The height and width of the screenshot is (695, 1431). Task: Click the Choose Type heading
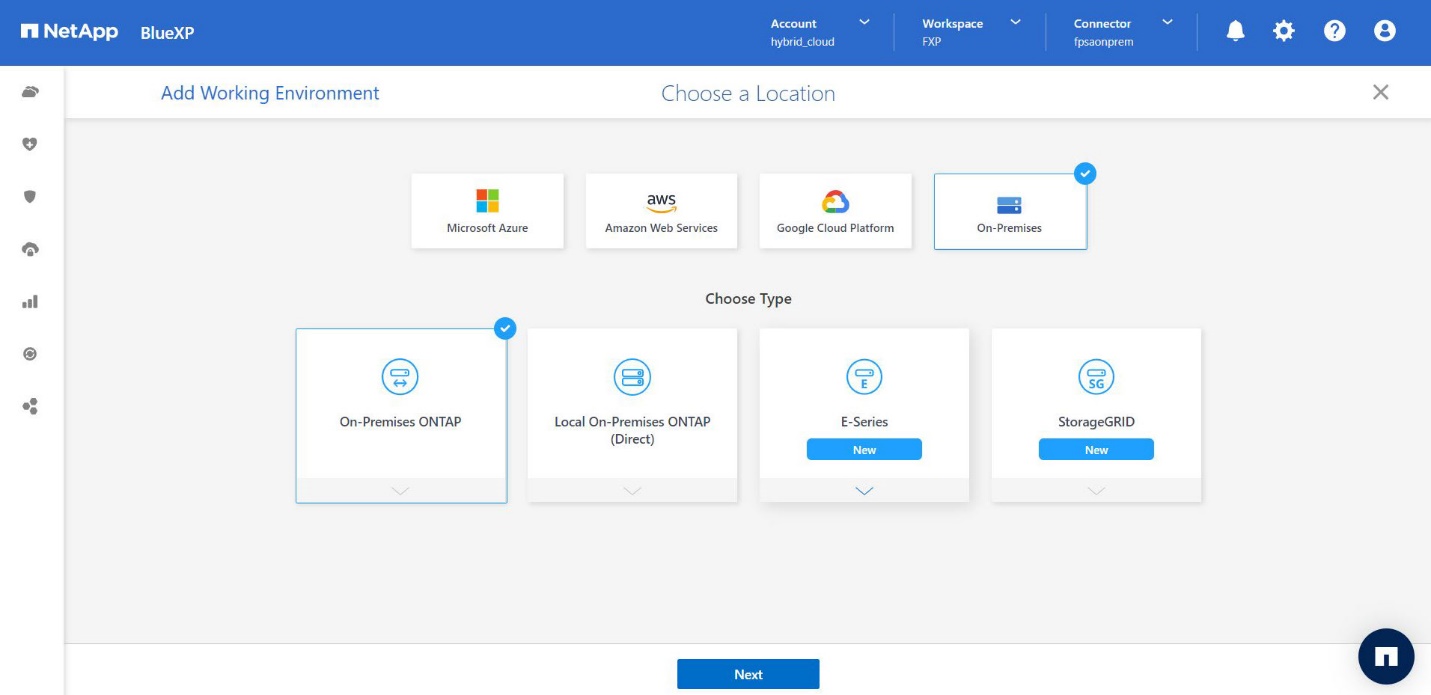coord(748,298)
